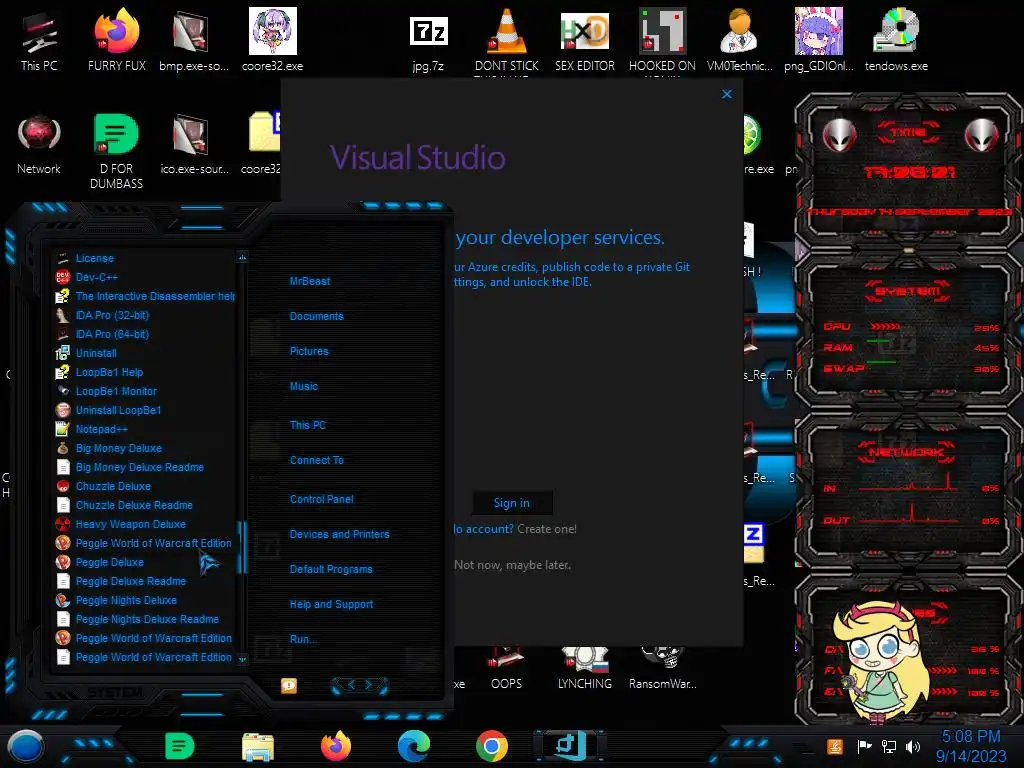The image size is (1024, 768).
Task: Open bmp.exe-so... desktop file
Action: click(193, 40)
